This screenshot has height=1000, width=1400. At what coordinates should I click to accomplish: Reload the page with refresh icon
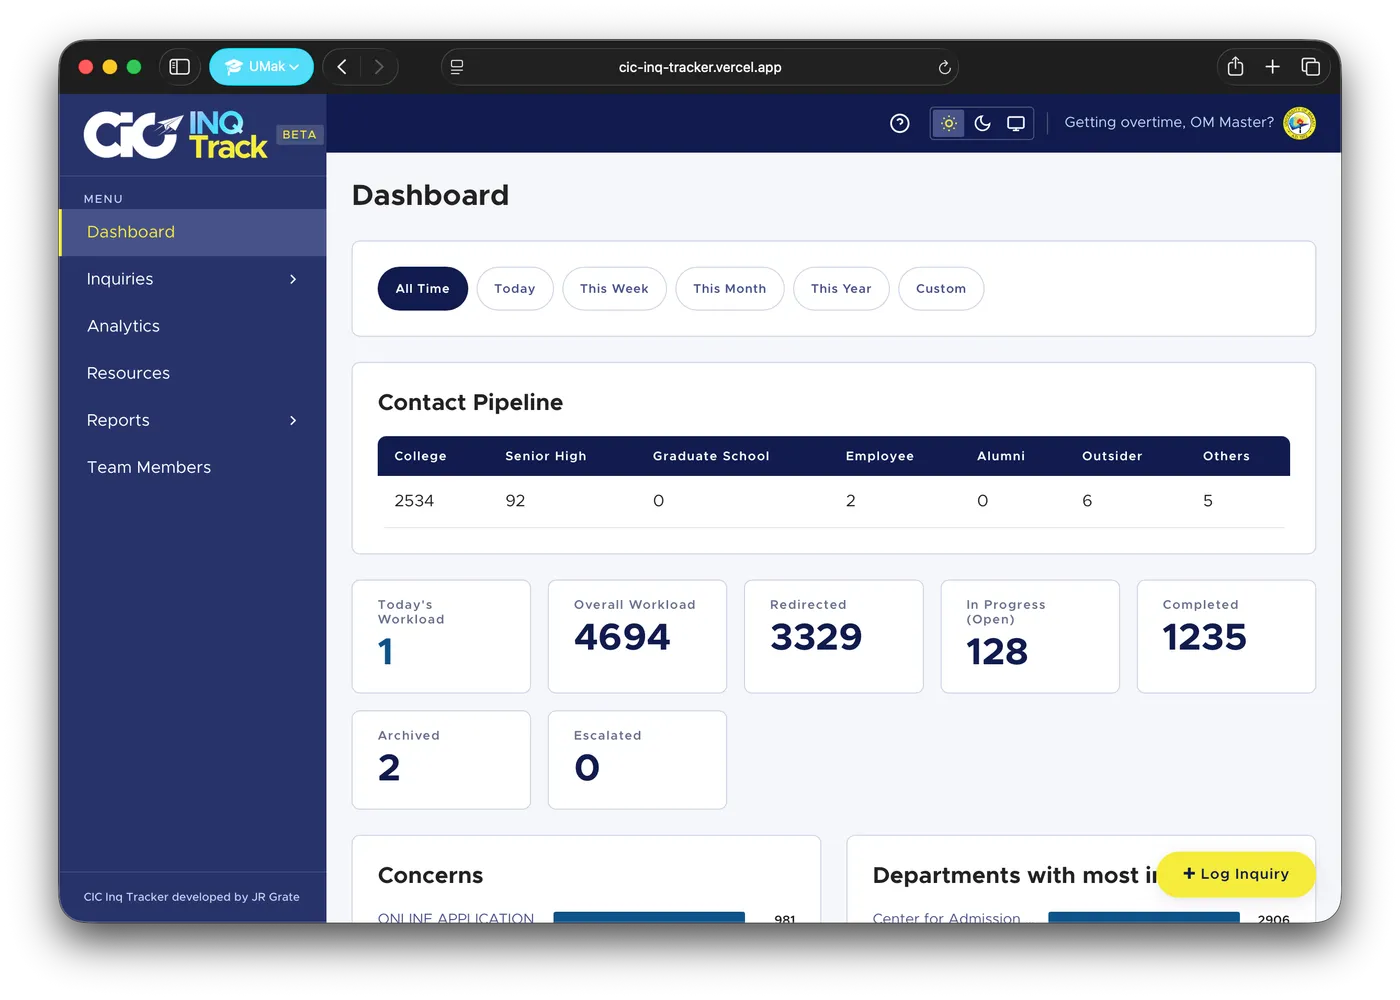(943, 67)
